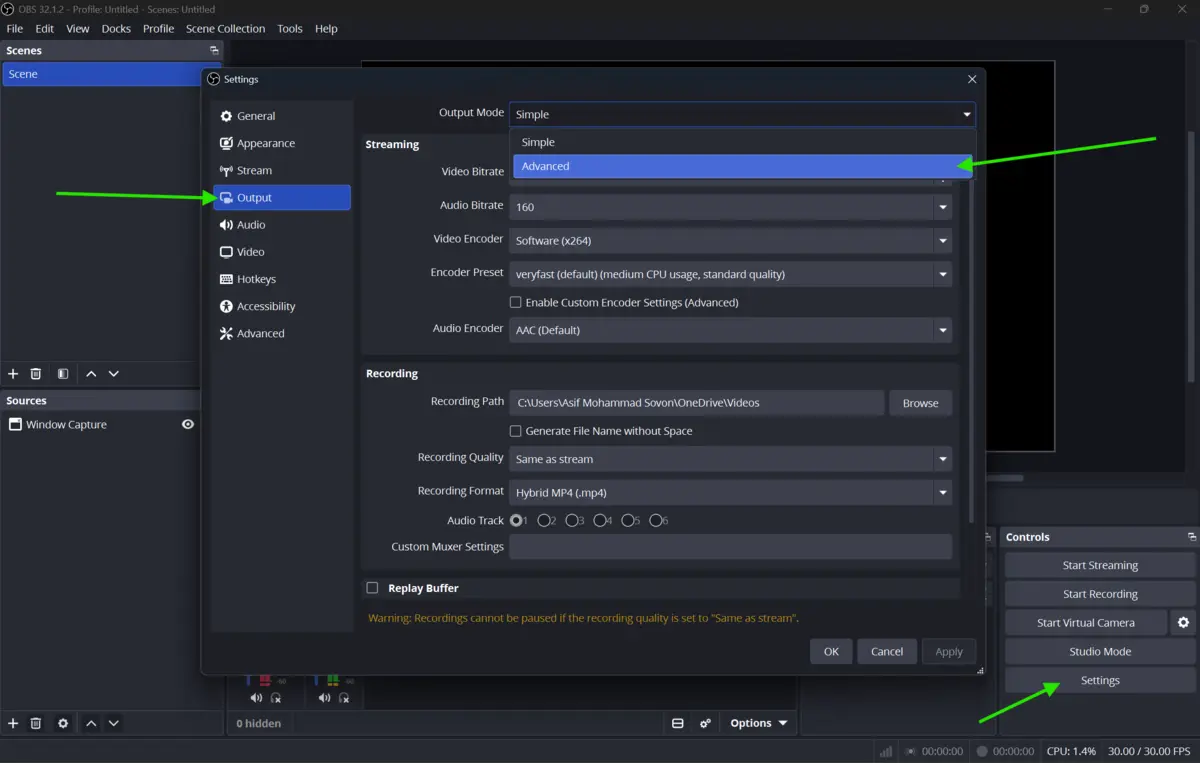Select Audio Track 2 radio button
This screenshot has width=1200, height=763.
(544, 520)
